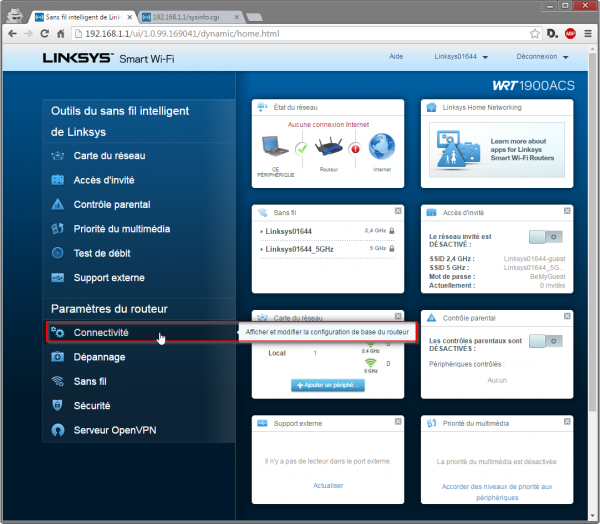Toggle the parental controls switch
Screen dimensions: 600x524
point(546,341)
